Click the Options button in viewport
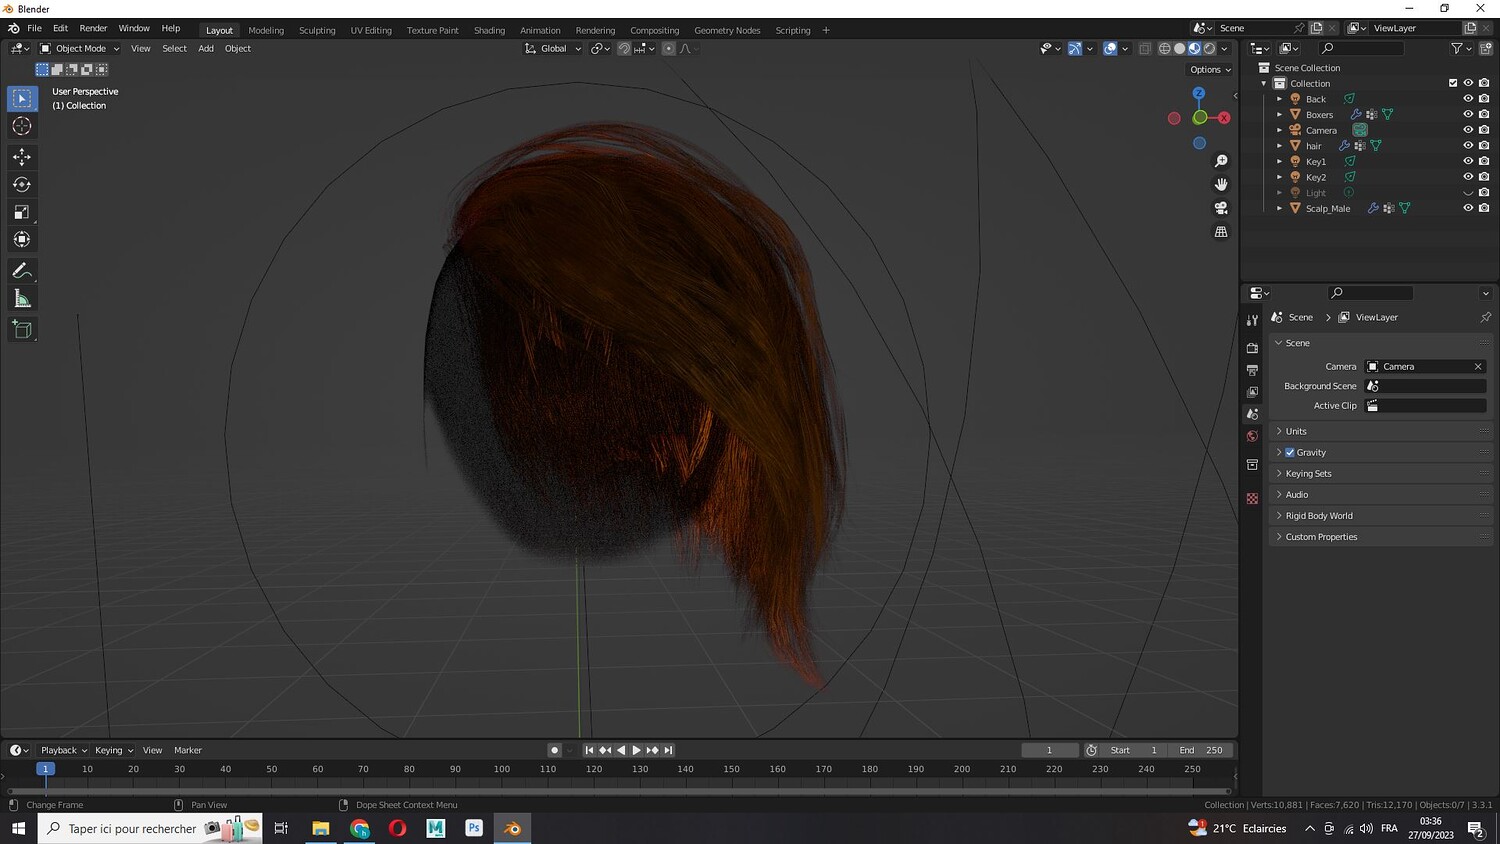Image resolution: width=1500 pixels, height=844 pixels. tap(1210, 70)
